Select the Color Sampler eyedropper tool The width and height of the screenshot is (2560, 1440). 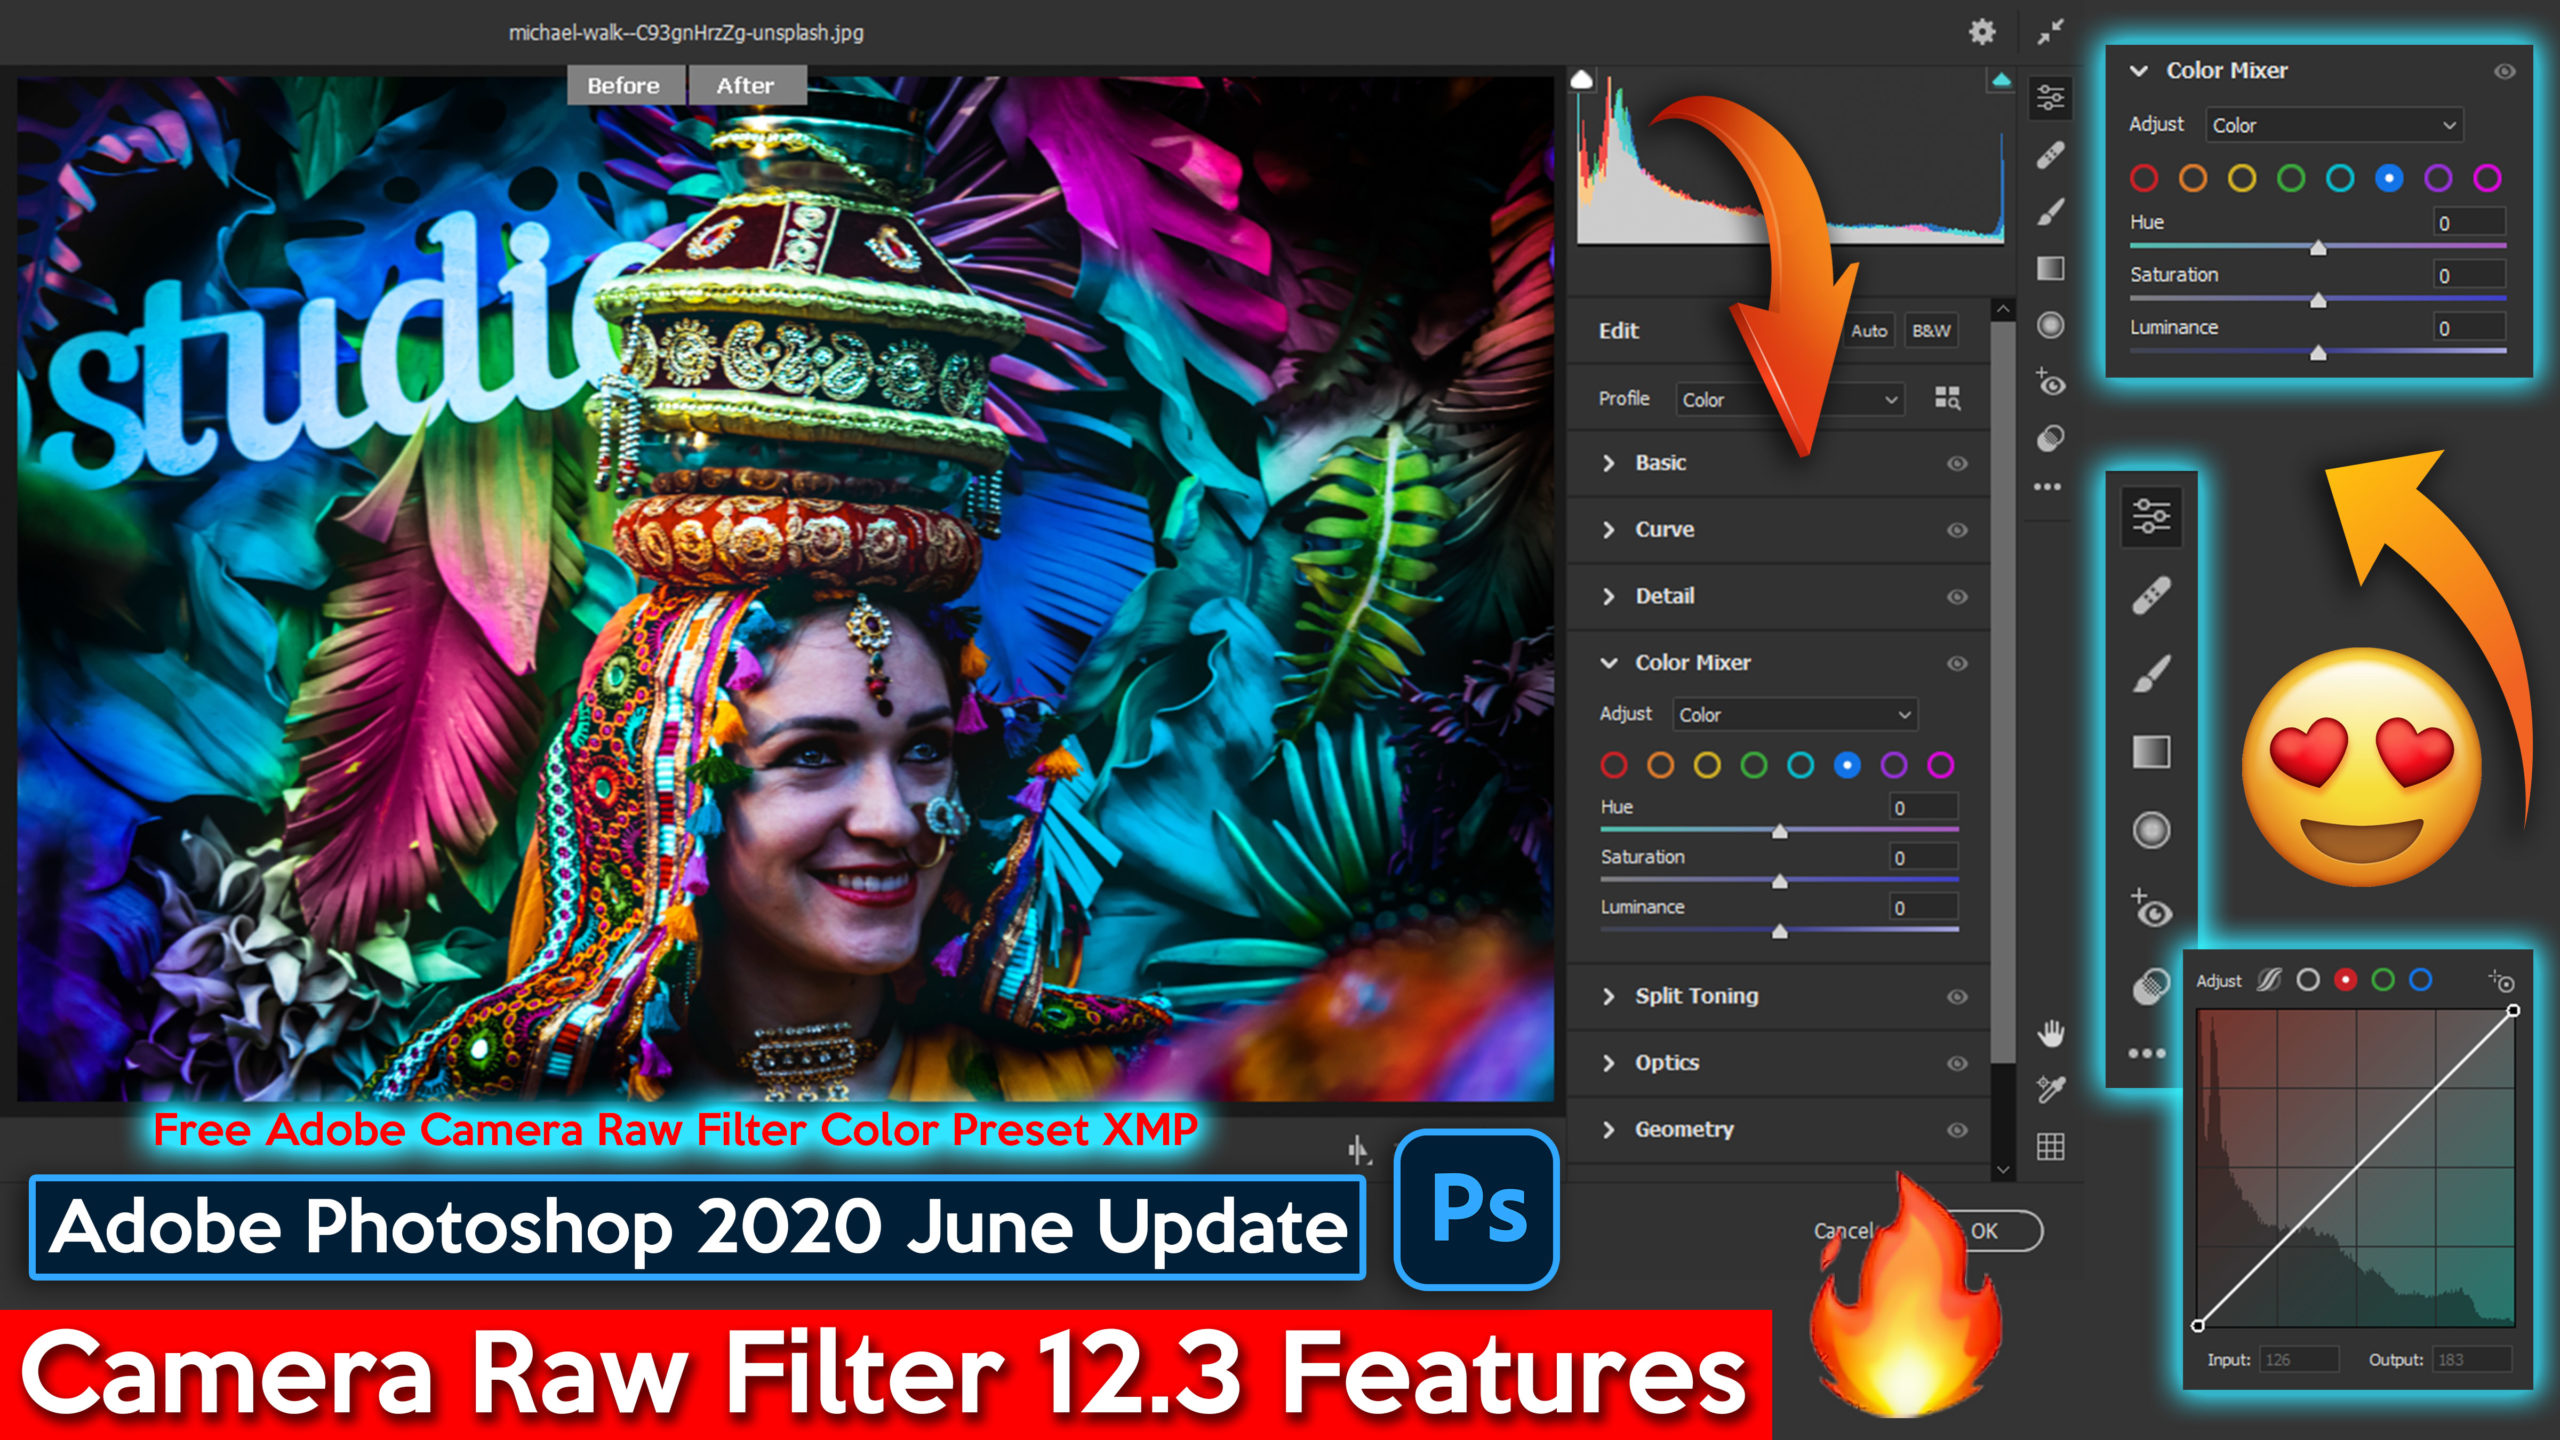2050,1089
